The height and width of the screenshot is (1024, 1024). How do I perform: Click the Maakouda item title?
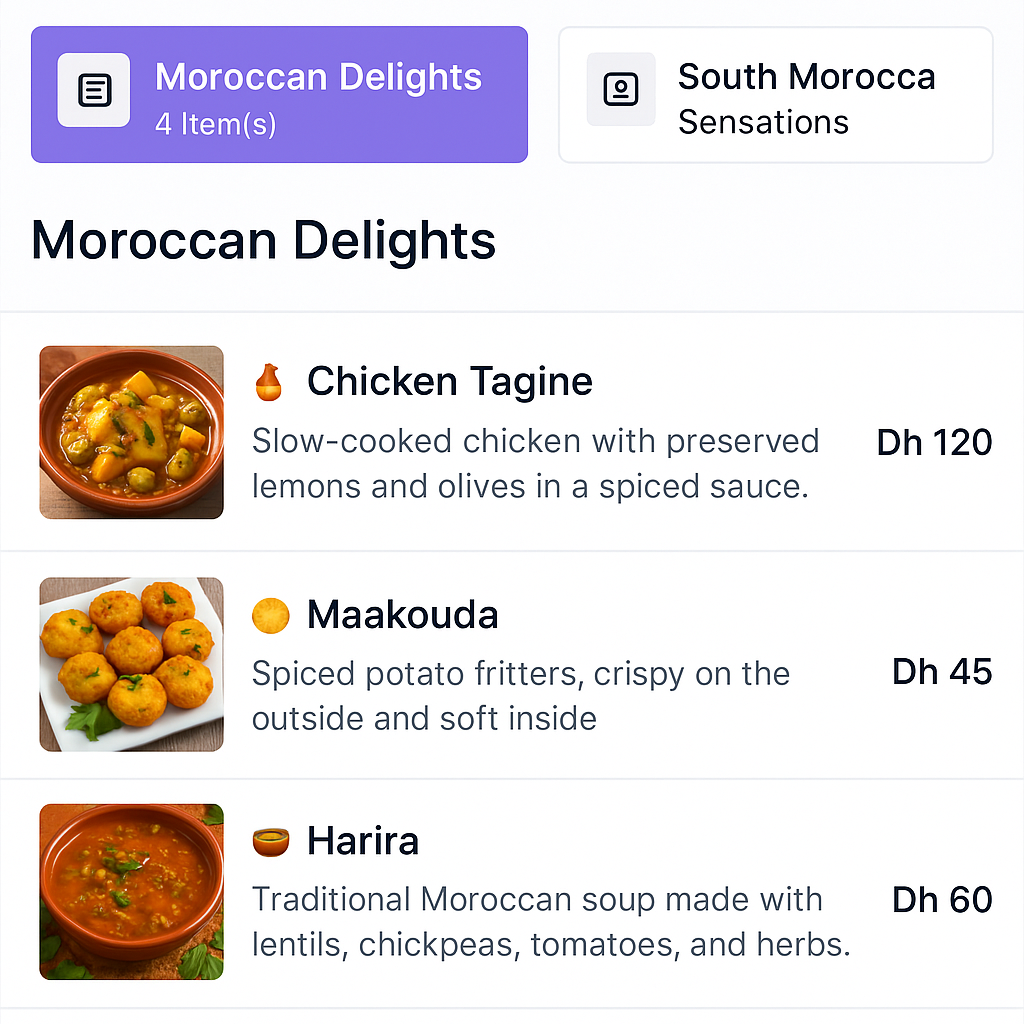(x=402, y=615)
